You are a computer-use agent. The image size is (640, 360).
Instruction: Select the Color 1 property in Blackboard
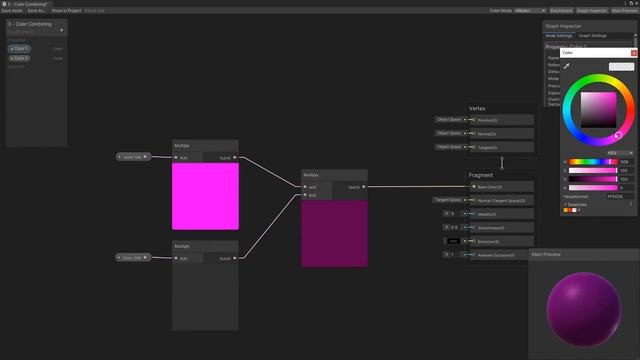click(19, 49)
